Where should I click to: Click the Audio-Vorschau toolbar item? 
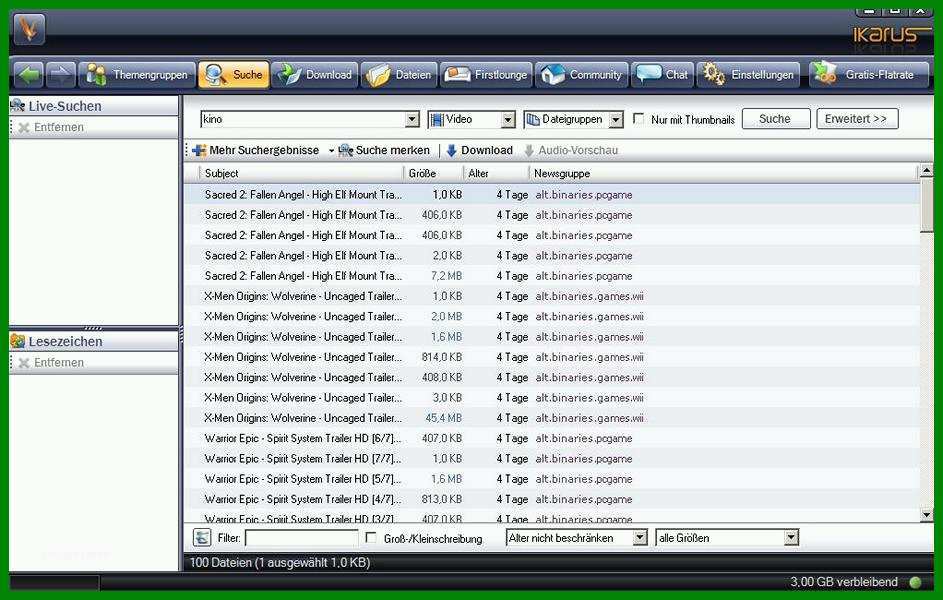(x=571, y=150)
